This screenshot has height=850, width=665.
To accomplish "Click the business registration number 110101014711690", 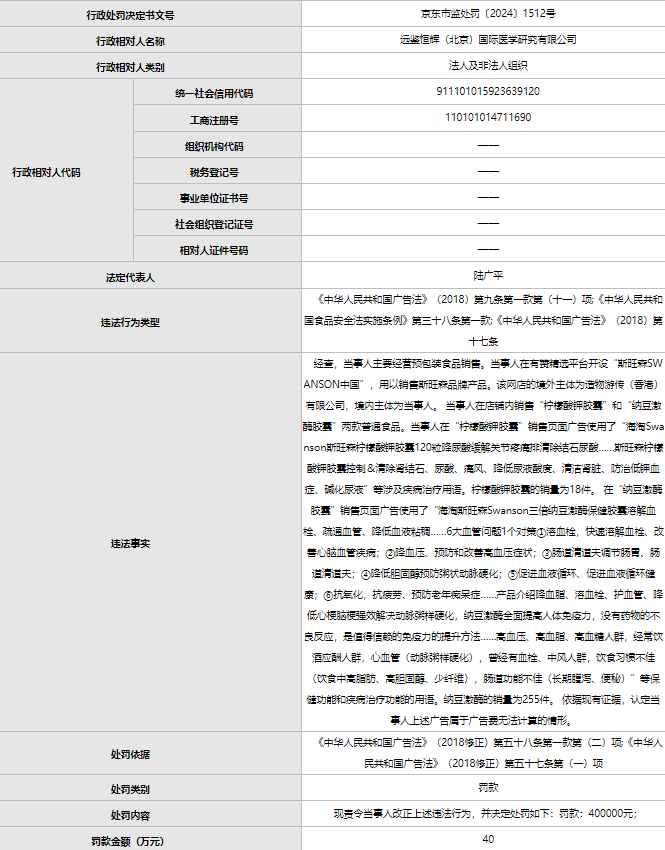I will point(487,118).
